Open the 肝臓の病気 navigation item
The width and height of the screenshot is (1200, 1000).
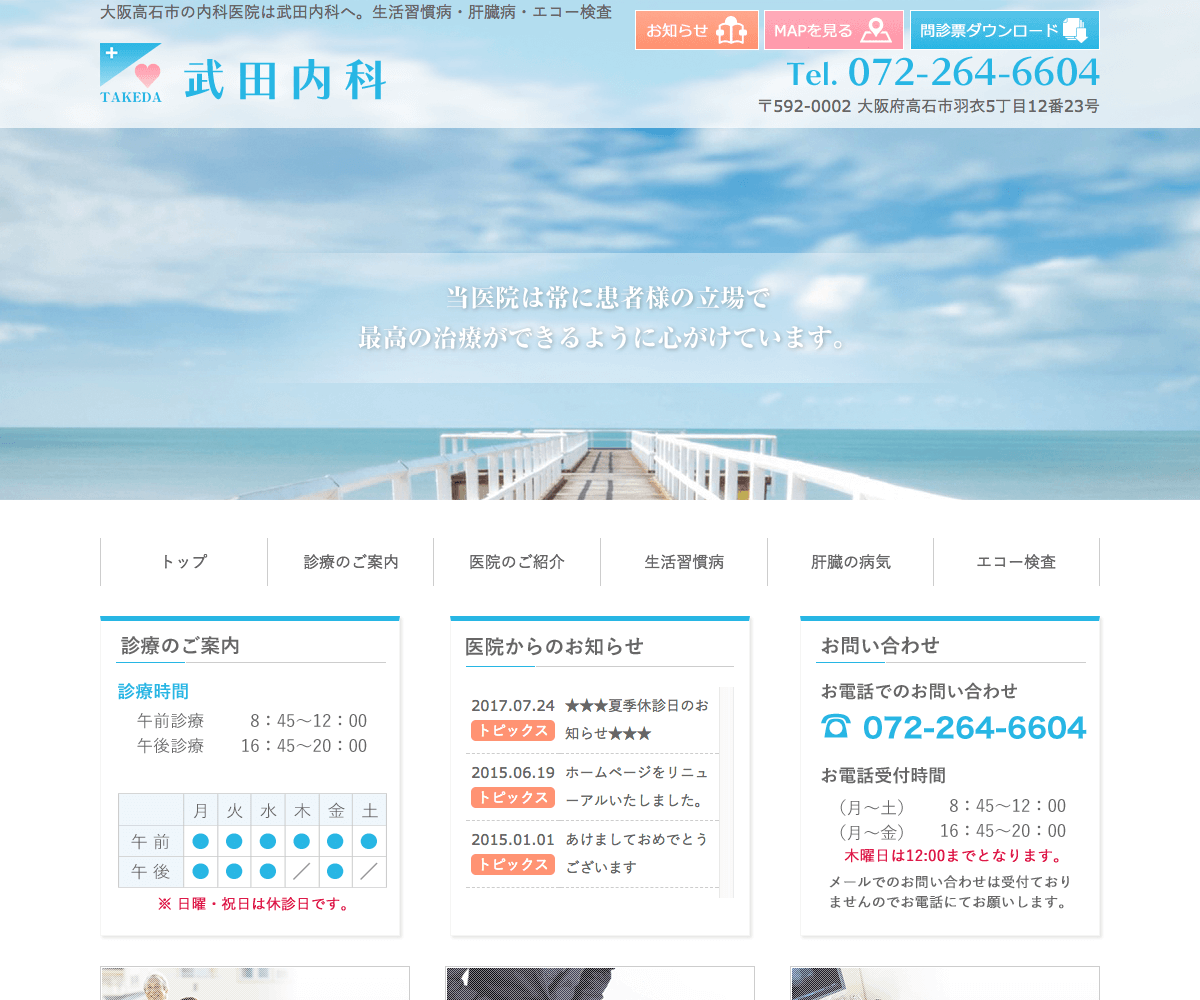coord(851,562)
